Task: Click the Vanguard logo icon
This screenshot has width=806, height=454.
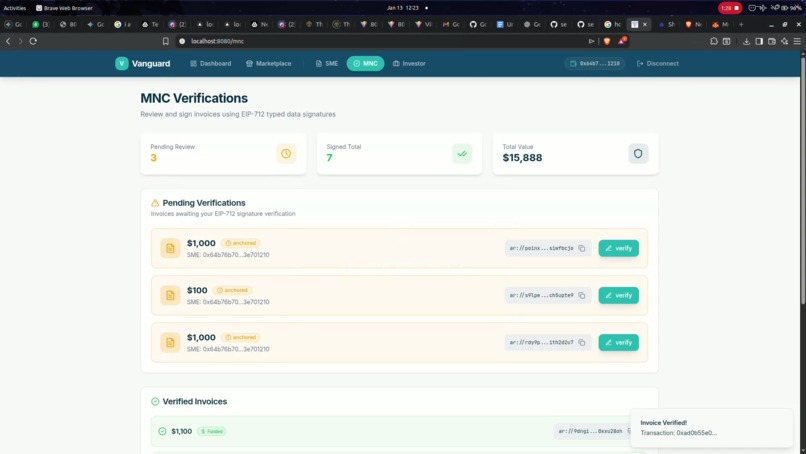Action: 121,63
